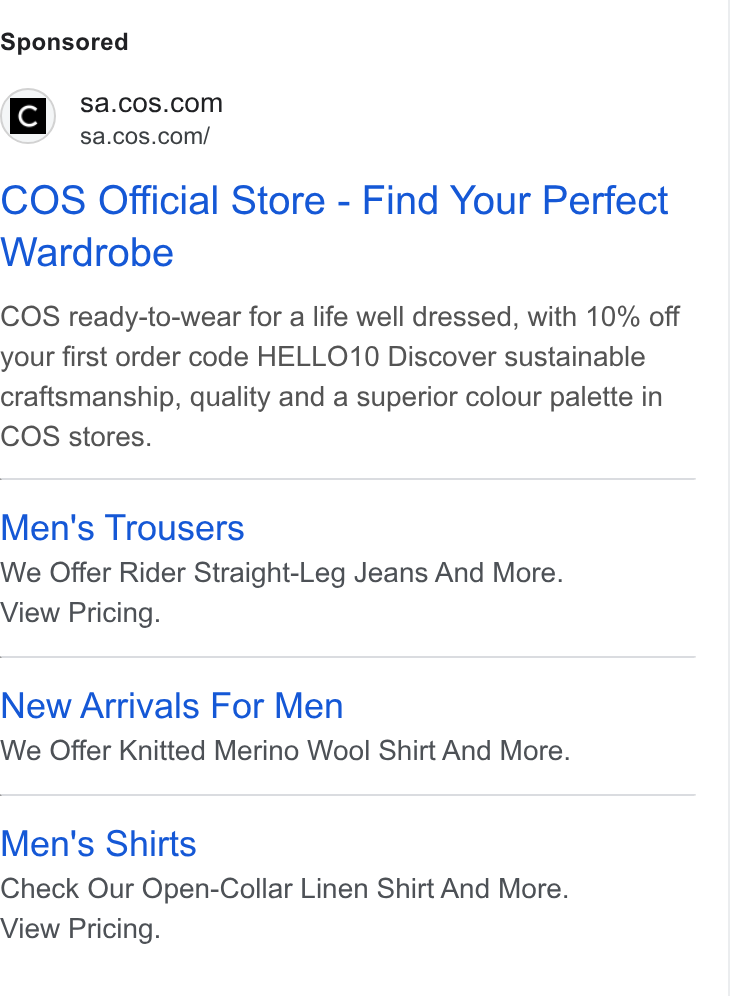The image size is (730, 996).
Task: Click the Open-Collar Linen Shirt description line
Action: coord(284,888)
